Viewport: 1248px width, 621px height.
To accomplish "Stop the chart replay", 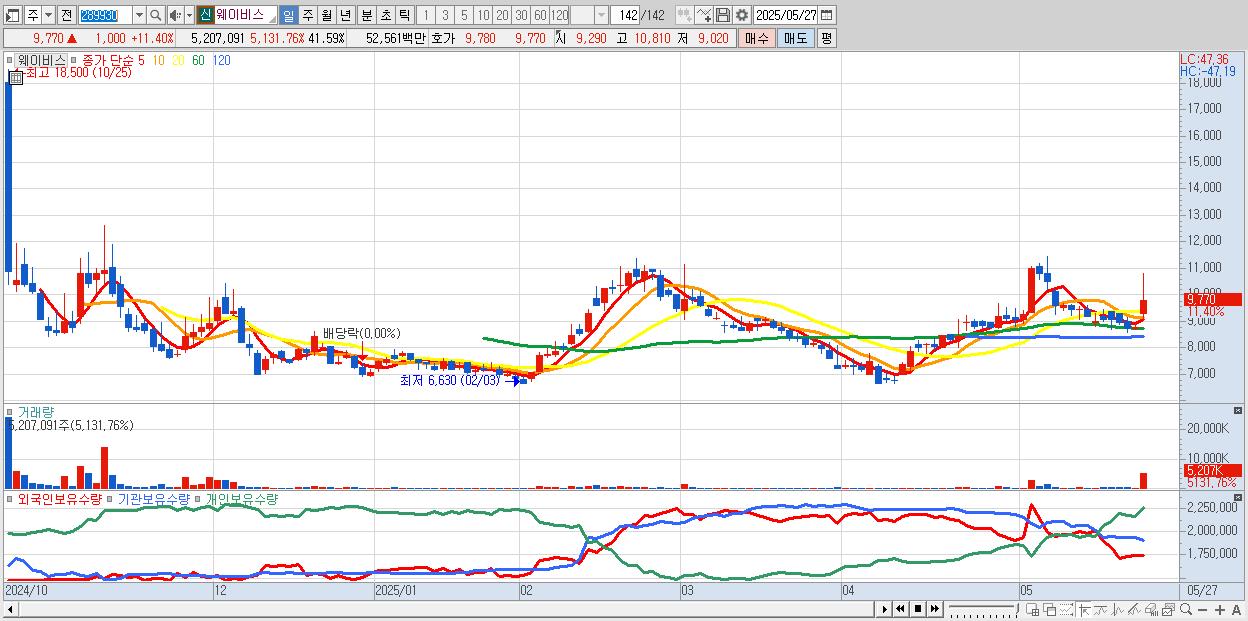I will 918,609.
